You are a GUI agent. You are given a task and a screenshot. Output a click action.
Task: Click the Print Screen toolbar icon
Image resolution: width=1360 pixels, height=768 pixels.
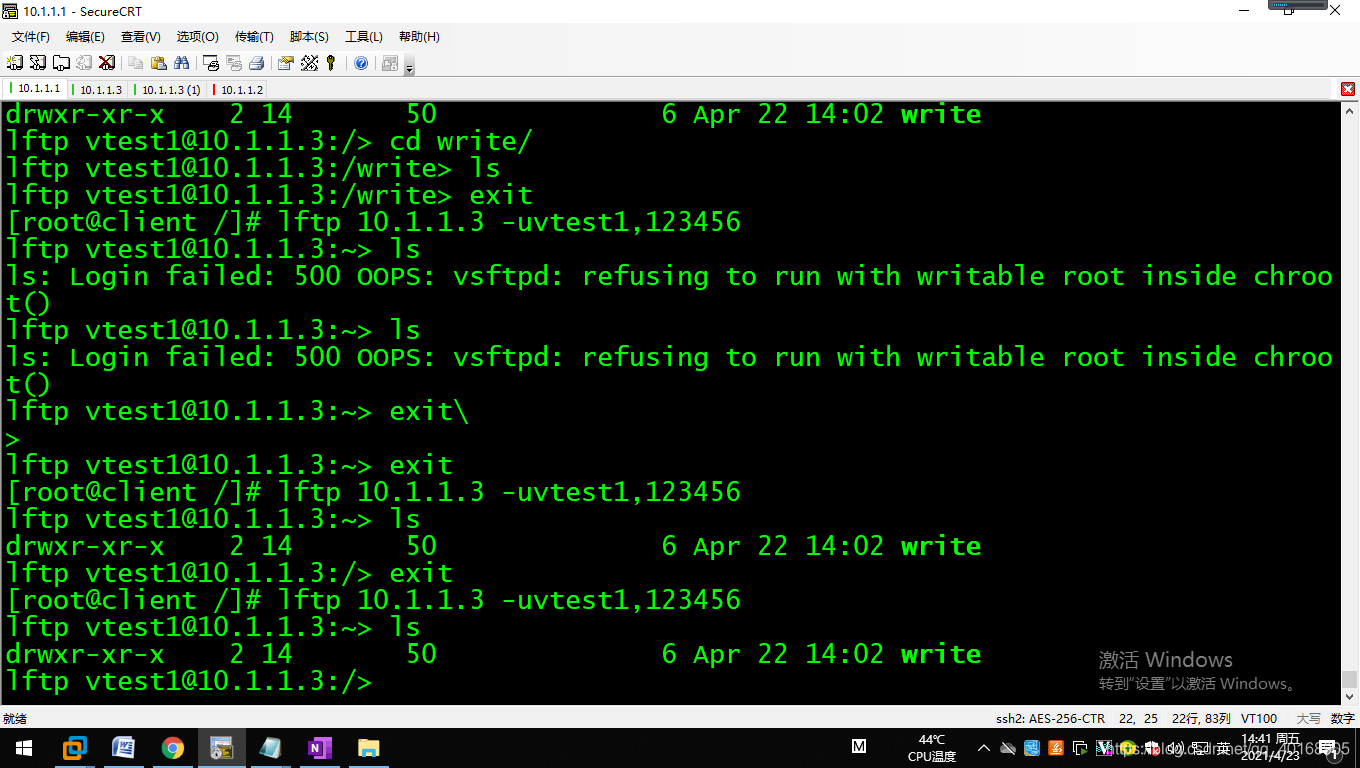pyautogui.click(x=211, y=63)
